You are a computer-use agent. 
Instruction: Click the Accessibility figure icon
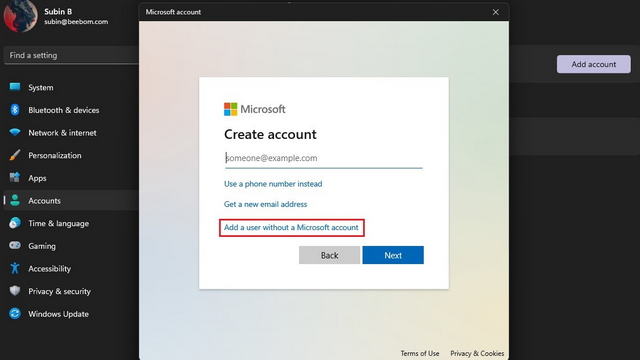pos(15,268)
